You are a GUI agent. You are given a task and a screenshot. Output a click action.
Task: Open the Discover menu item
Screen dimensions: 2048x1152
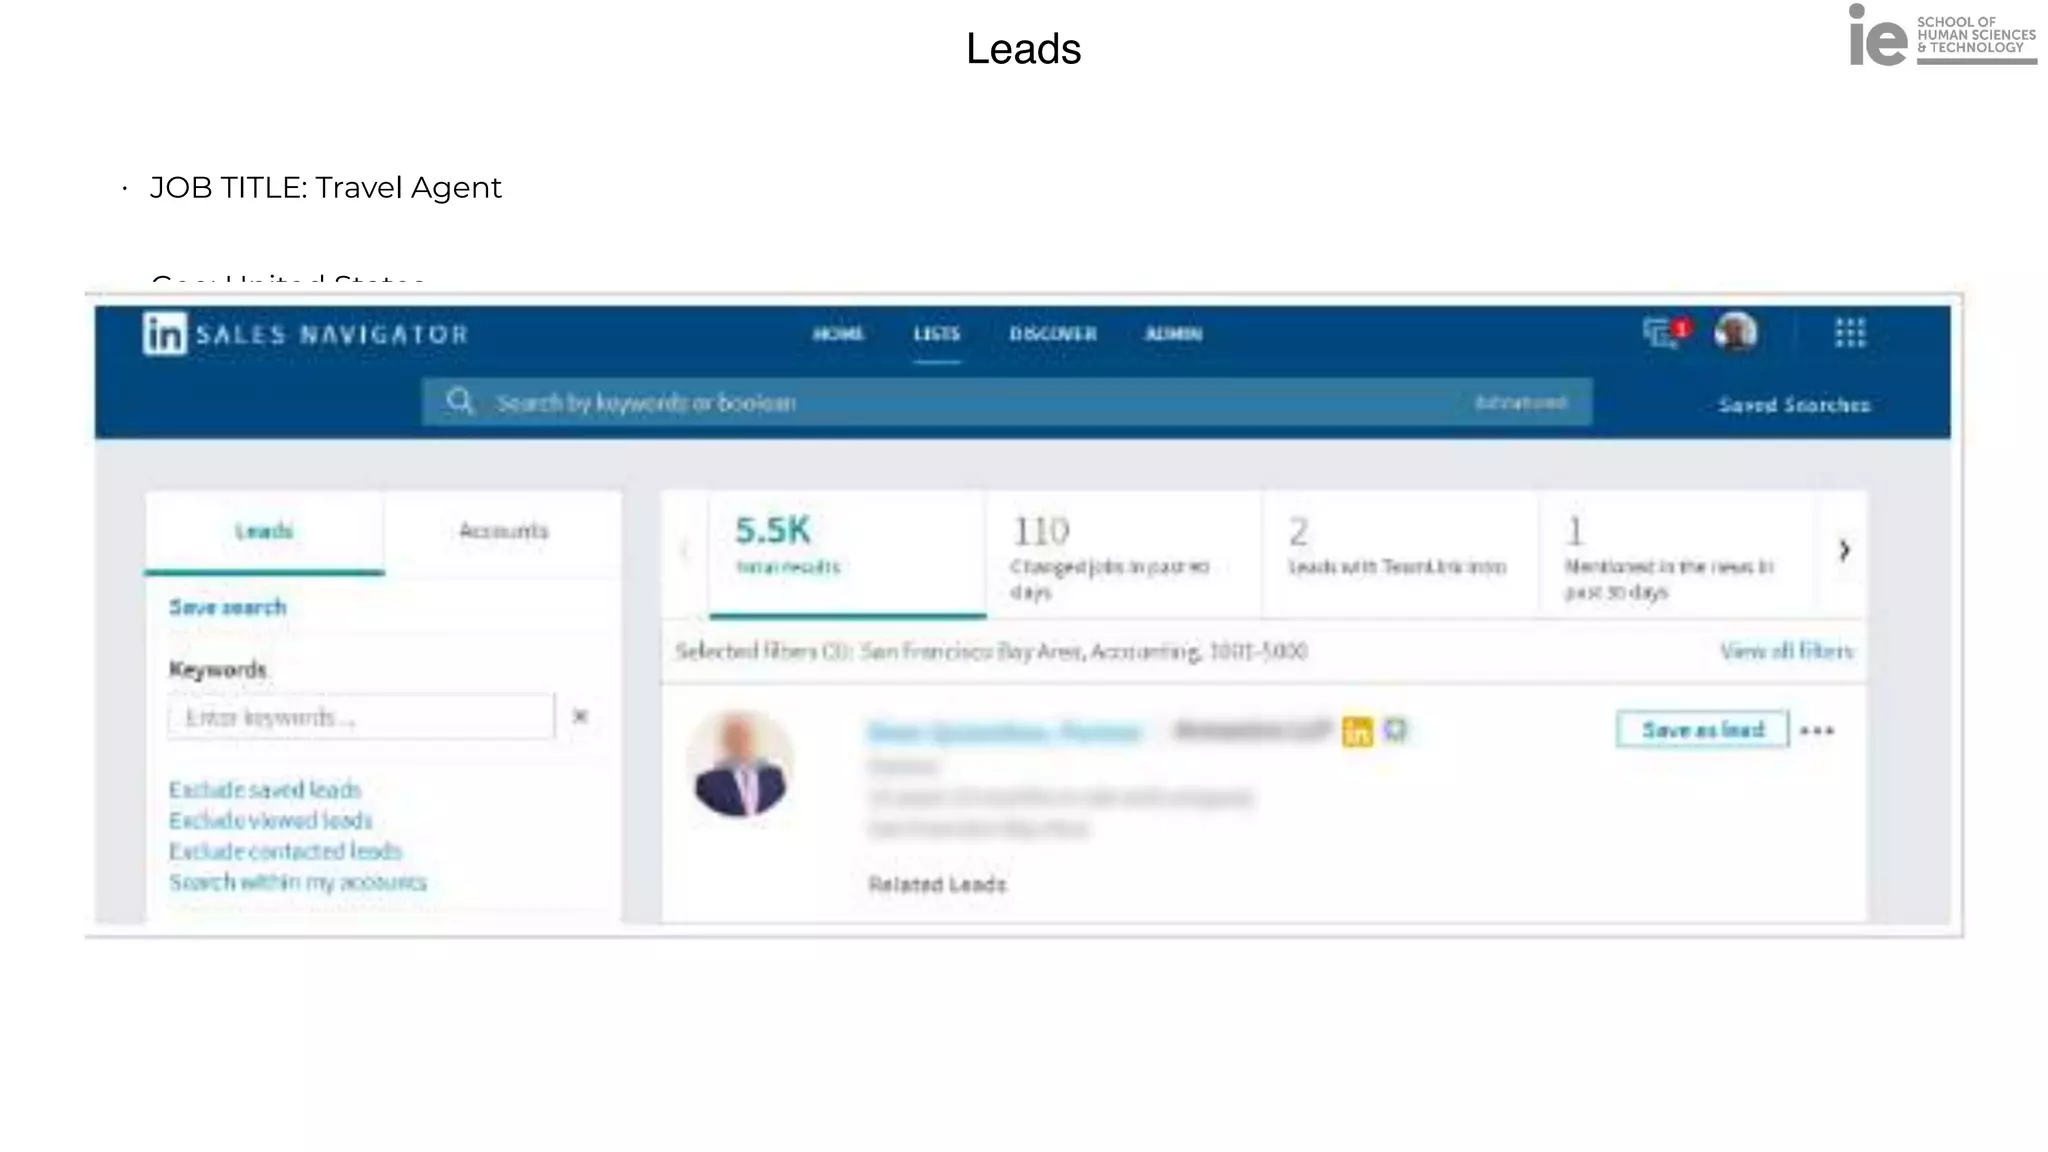point(1053,334)
